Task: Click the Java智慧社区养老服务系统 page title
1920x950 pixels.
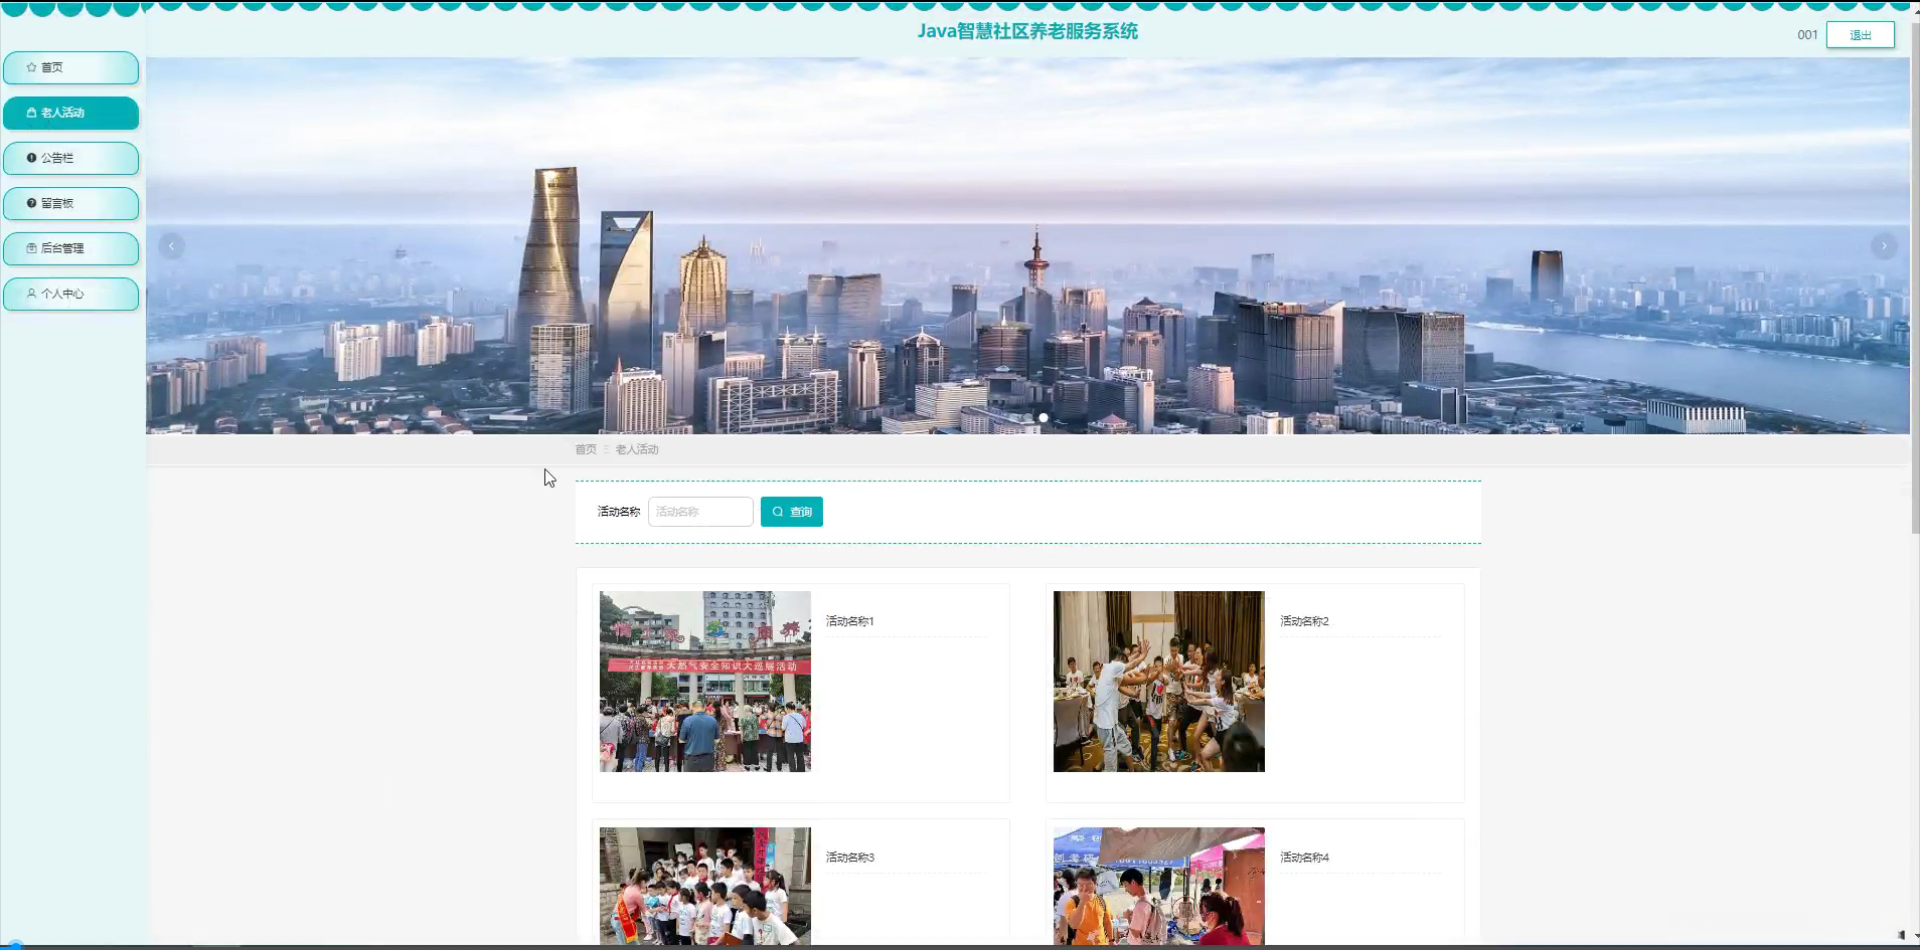Action: pyautogui.click(x=1028, y=31)
